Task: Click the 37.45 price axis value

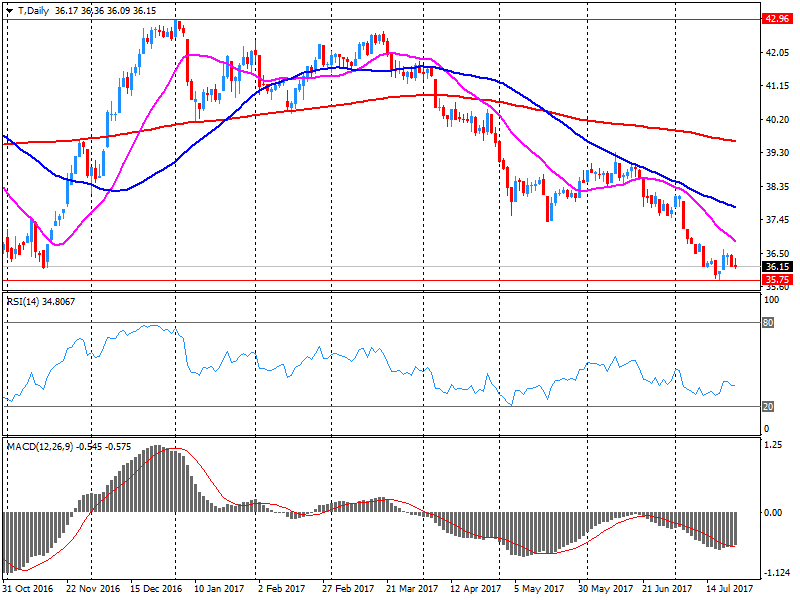Action: pos(778,220)
